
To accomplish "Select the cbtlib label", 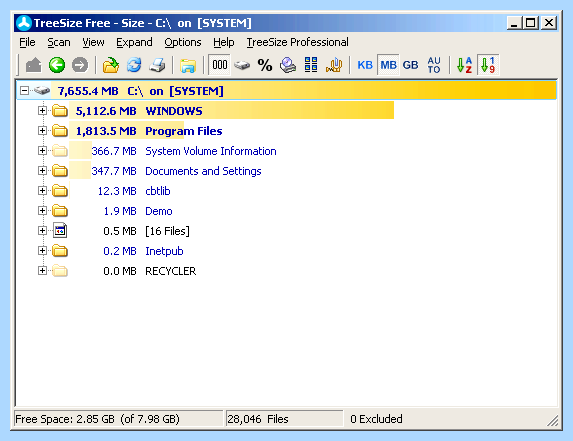I will (158, 191).
